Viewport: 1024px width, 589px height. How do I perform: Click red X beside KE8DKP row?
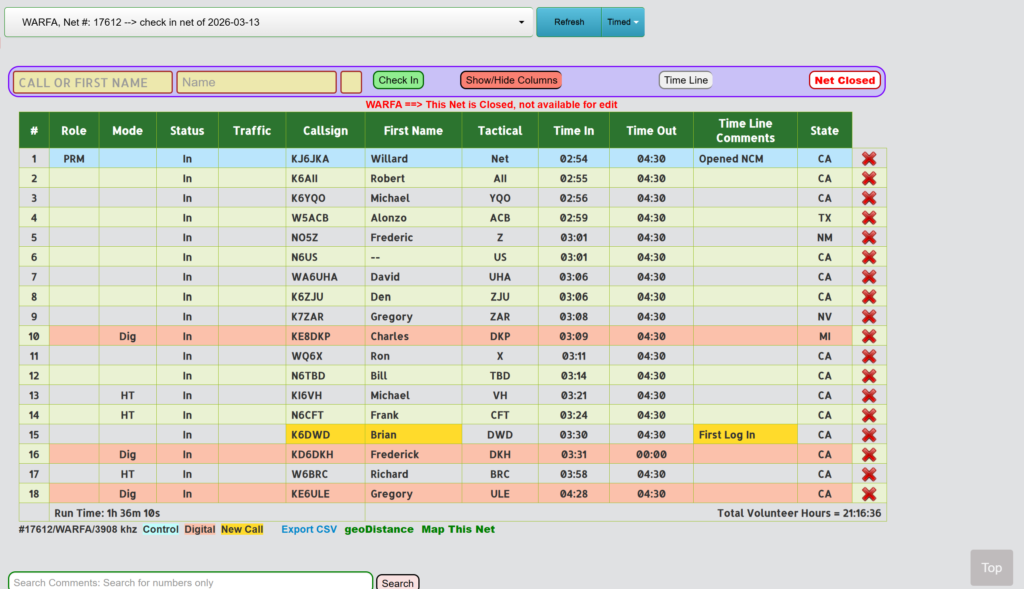tap(868, 336)
